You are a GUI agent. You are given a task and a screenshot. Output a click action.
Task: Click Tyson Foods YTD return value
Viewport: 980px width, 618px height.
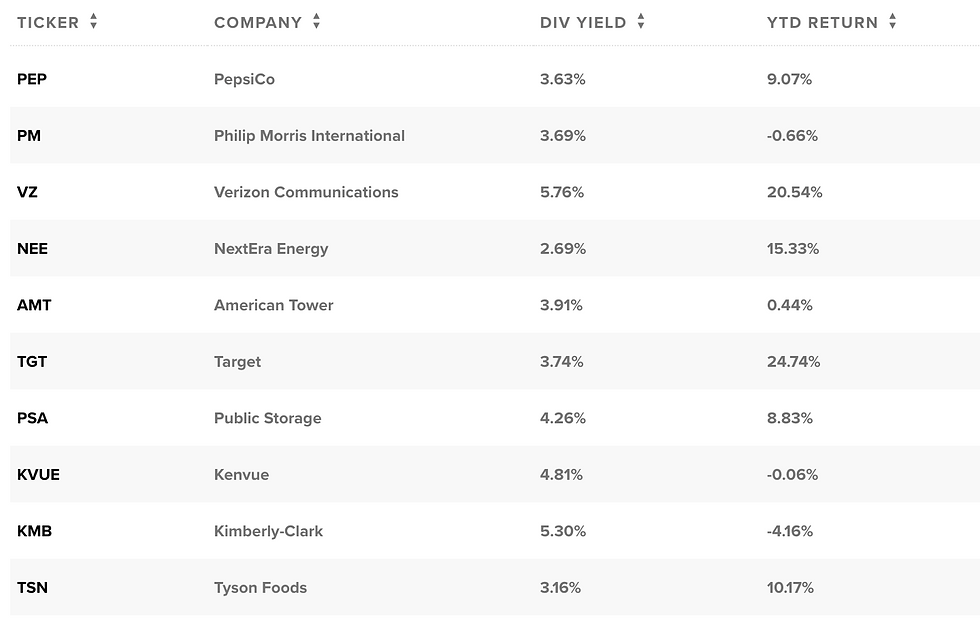(790, 588)
